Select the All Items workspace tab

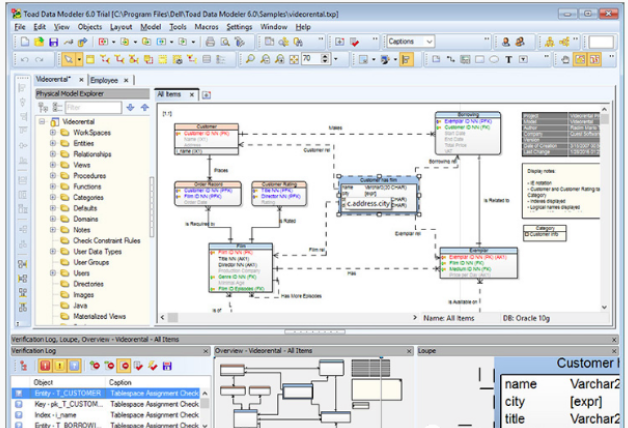[169, 94]
